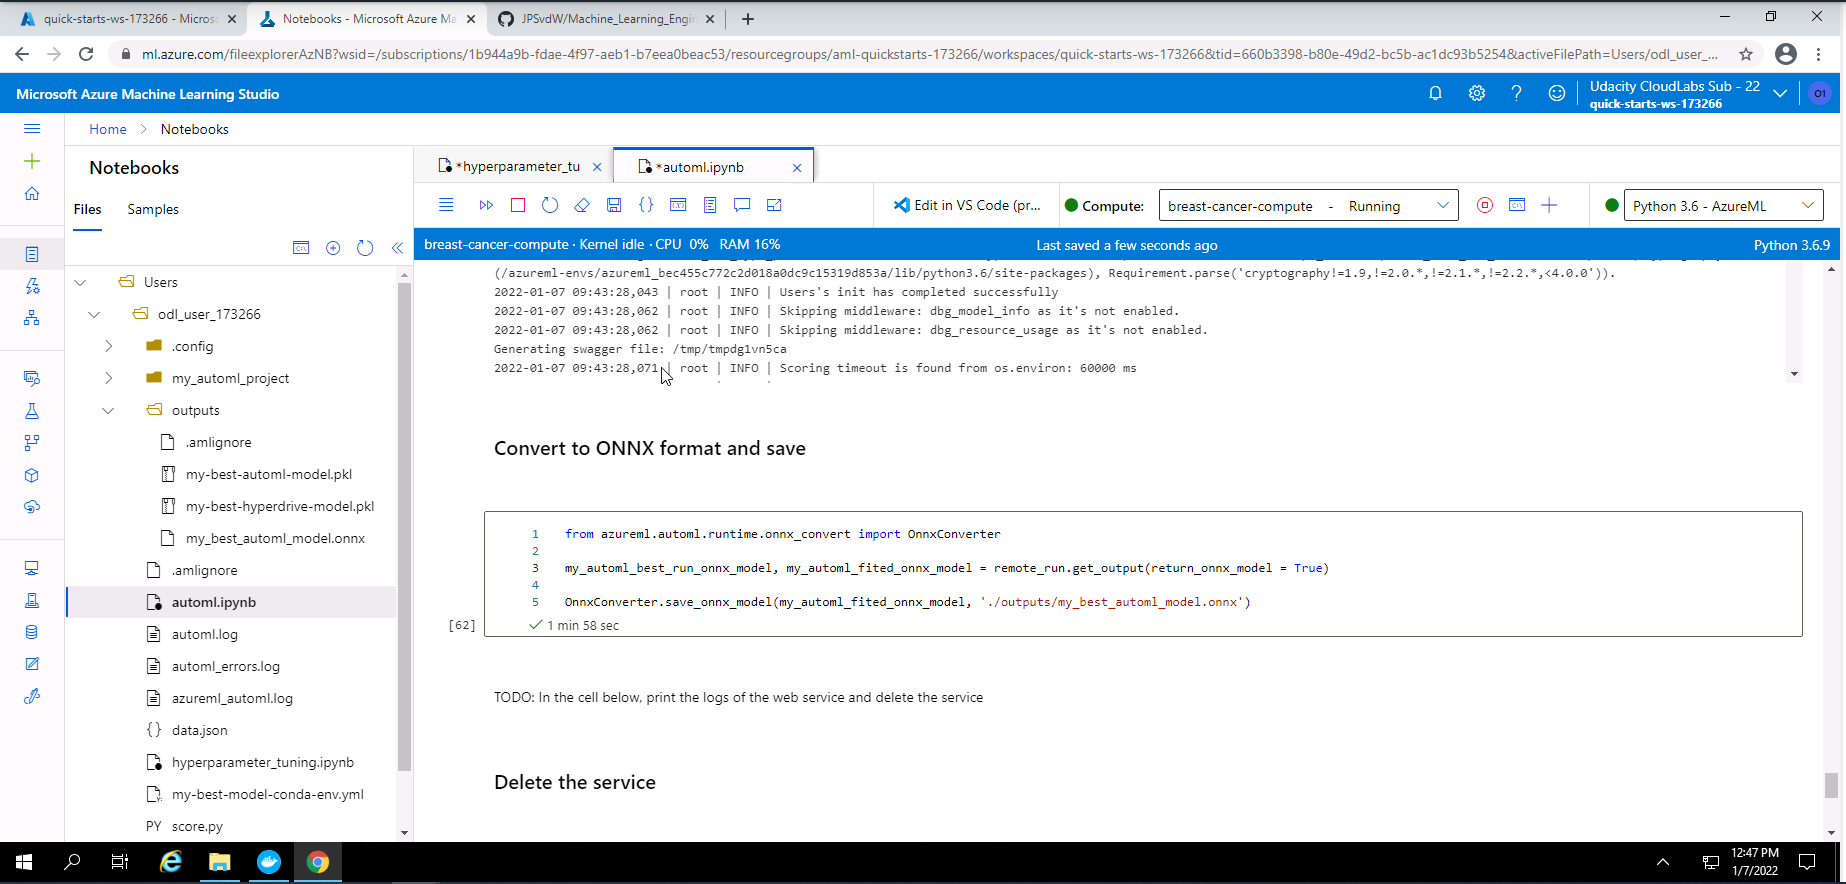1846x884 pixels.
Task: Collapse the odl_user_173266 folder
Action: 94,314
